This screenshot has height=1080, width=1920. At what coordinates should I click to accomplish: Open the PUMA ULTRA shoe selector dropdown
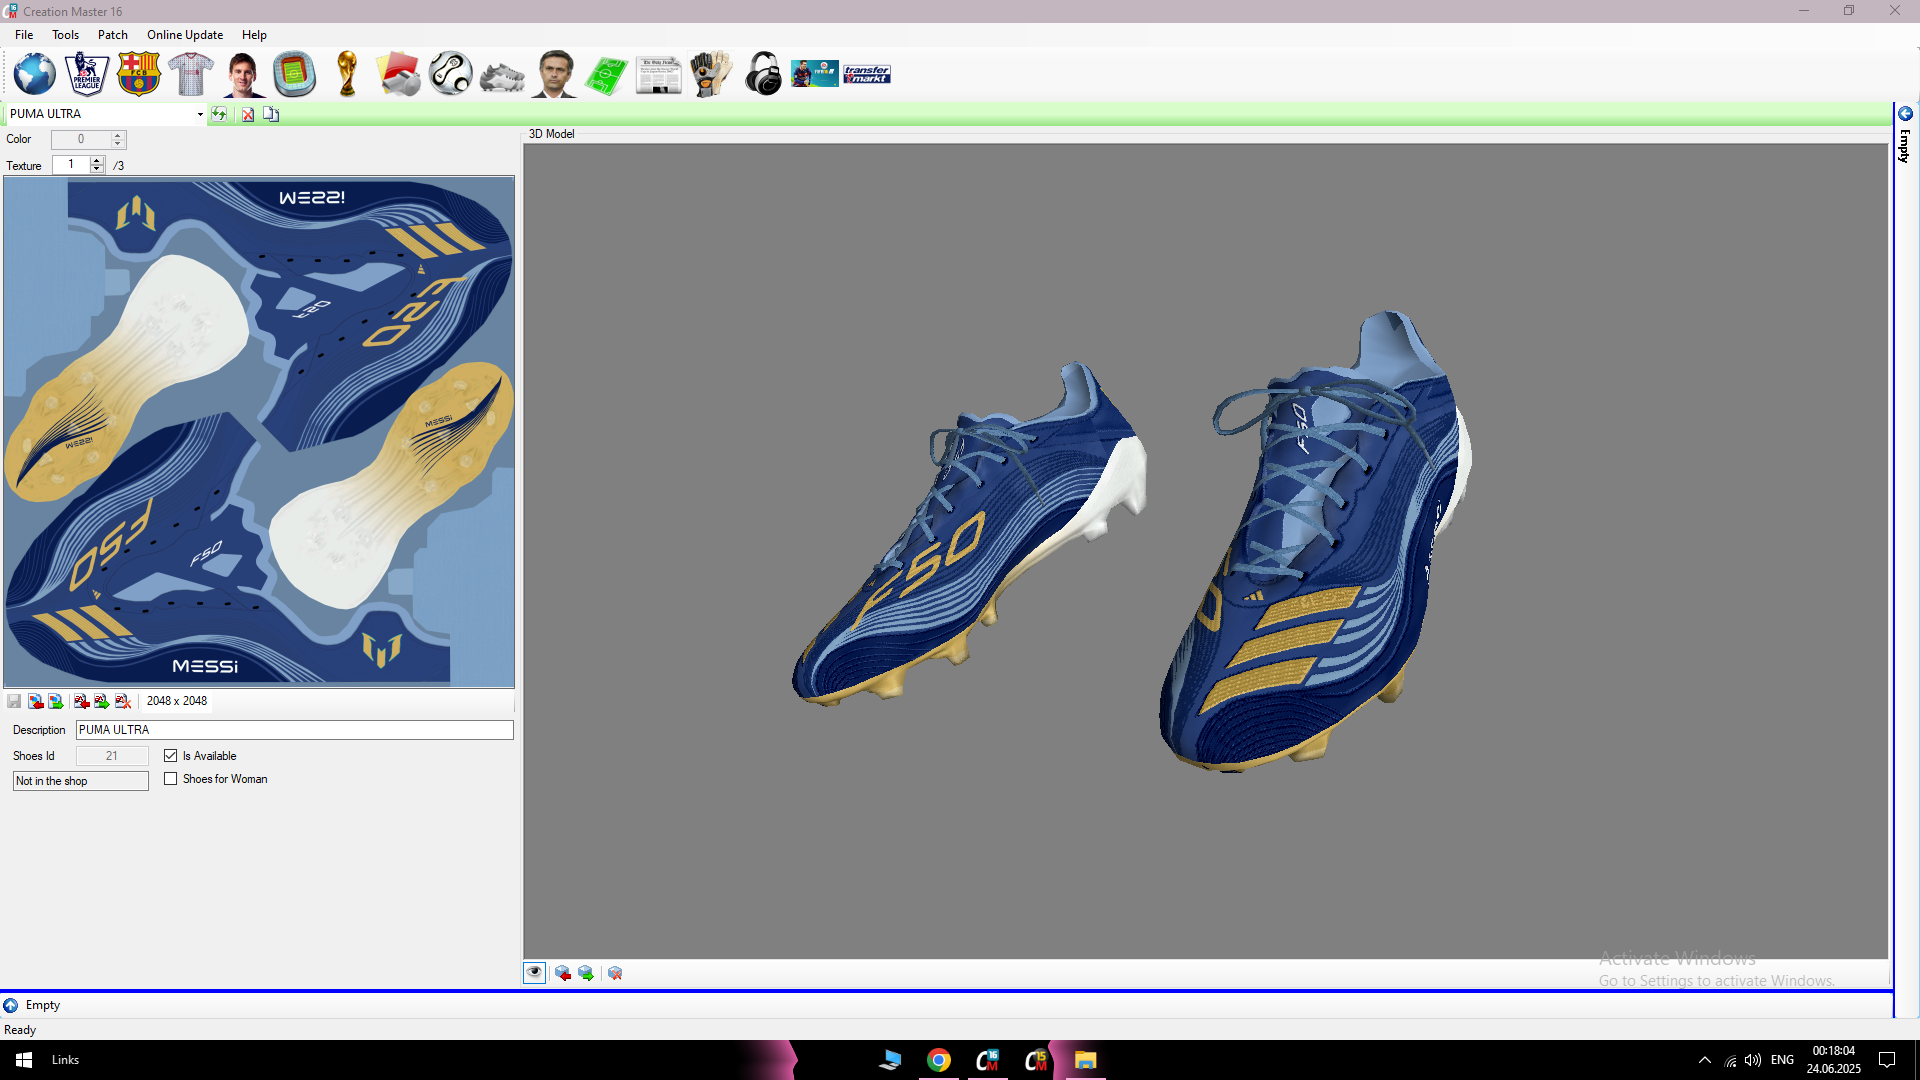pos(200,114)
